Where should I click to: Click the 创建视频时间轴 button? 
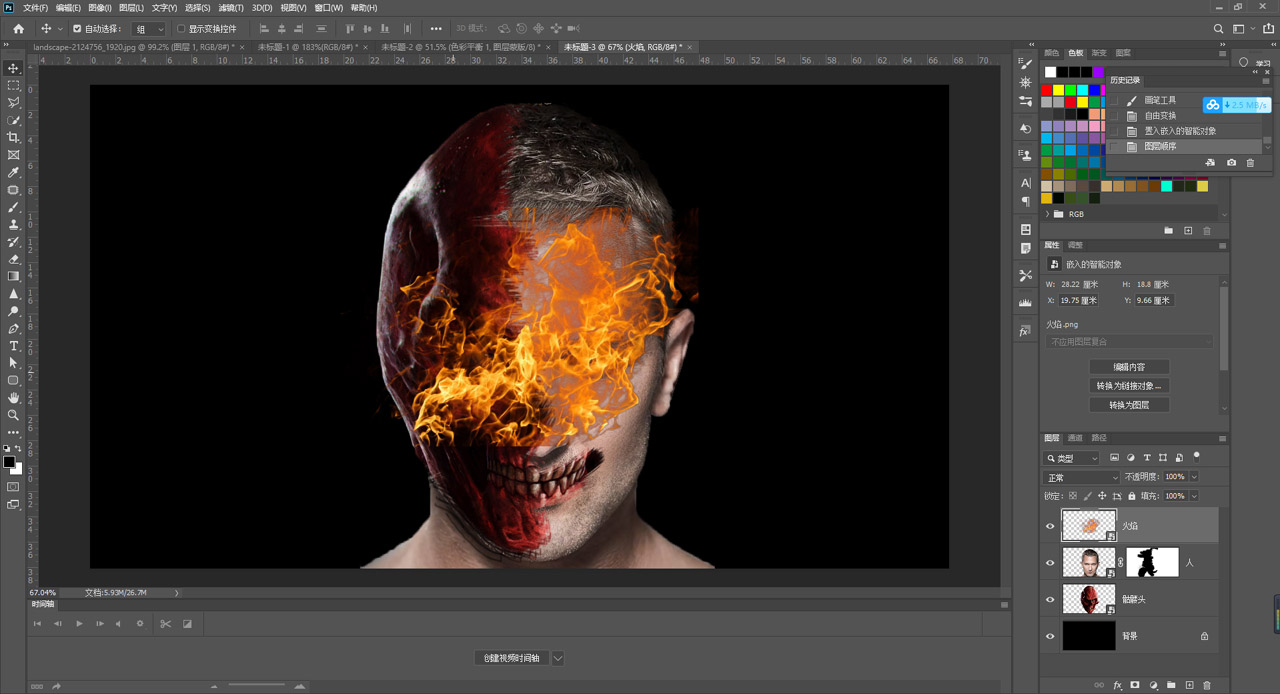511,658
